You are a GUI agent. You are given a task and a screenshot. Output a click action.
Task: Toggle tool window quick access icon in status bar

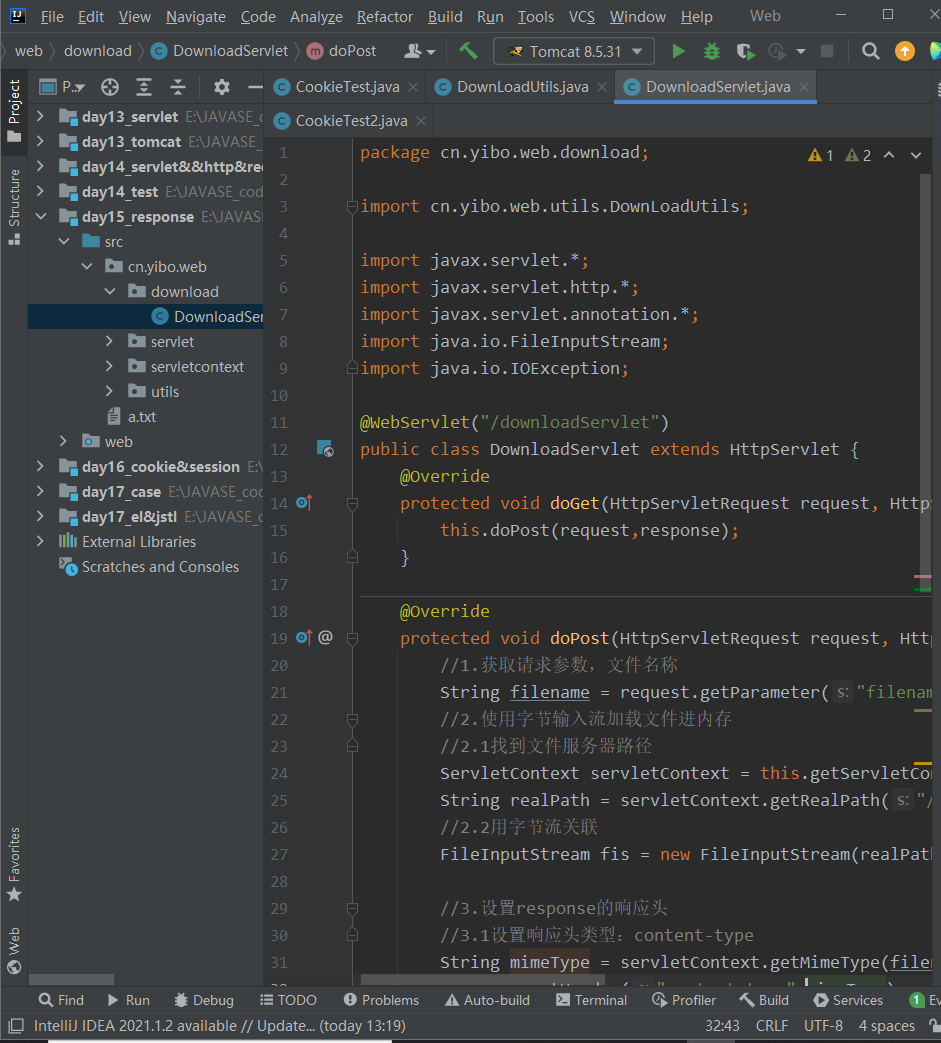point(17,1026)
